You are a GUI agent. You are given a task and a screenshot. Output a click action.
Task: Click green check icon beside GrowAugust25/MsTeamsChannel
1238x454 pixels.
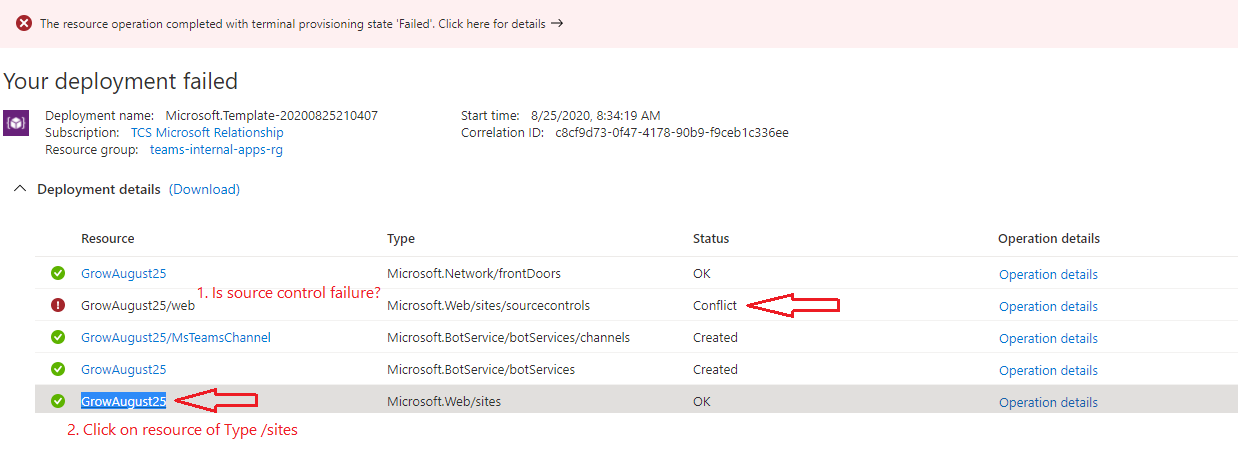click(x=58, y=337)
